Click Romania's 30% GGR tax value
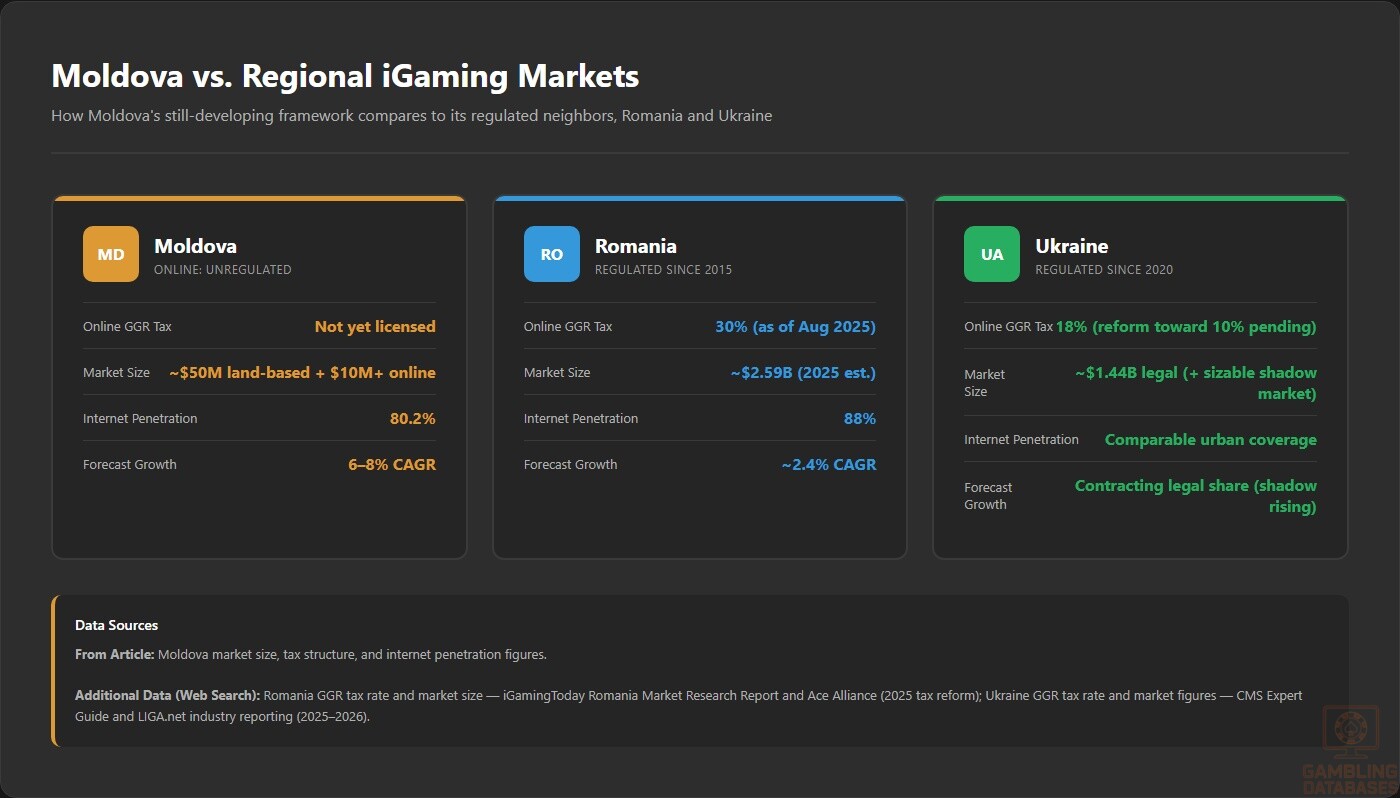This screenshot has width=1400, height=798. (x=795, y=326)
